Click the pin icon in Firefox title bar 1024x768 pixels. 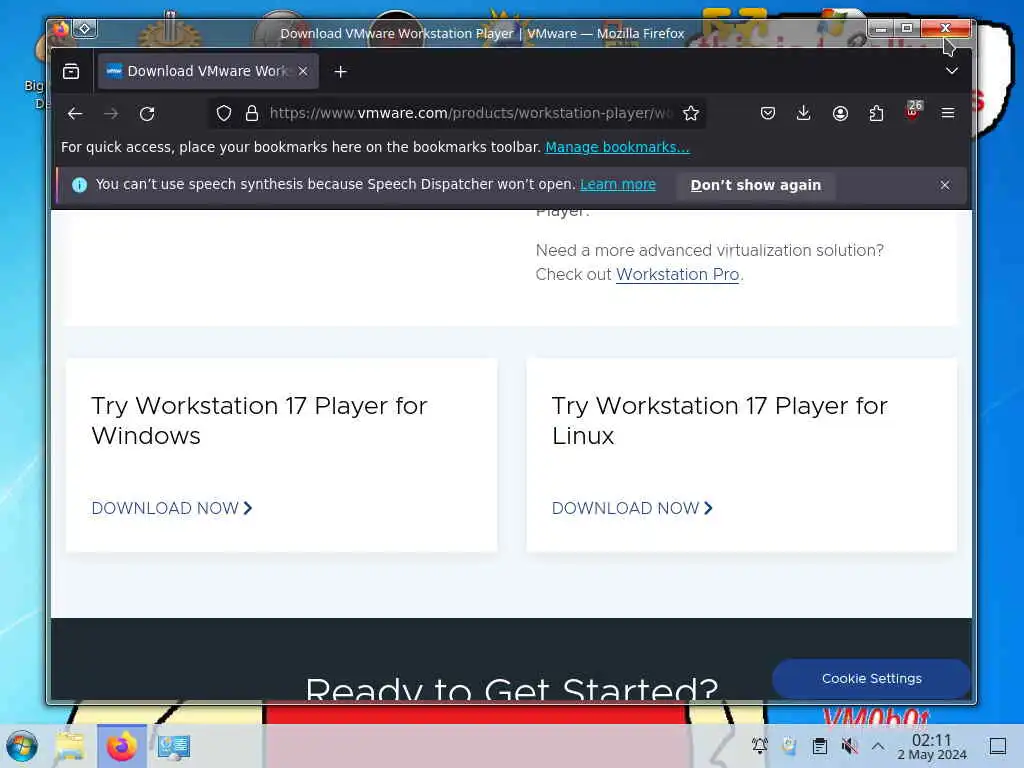point(84,29)
